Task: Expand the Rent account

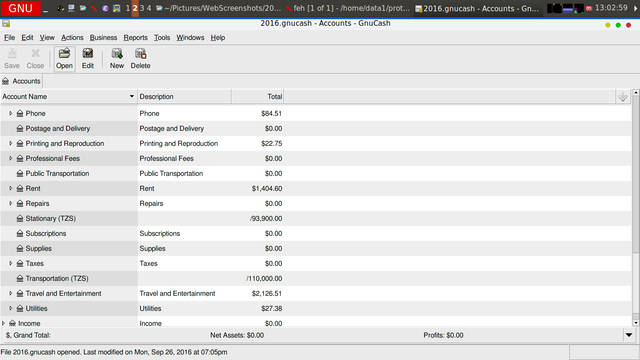Action: click(11, 189)
